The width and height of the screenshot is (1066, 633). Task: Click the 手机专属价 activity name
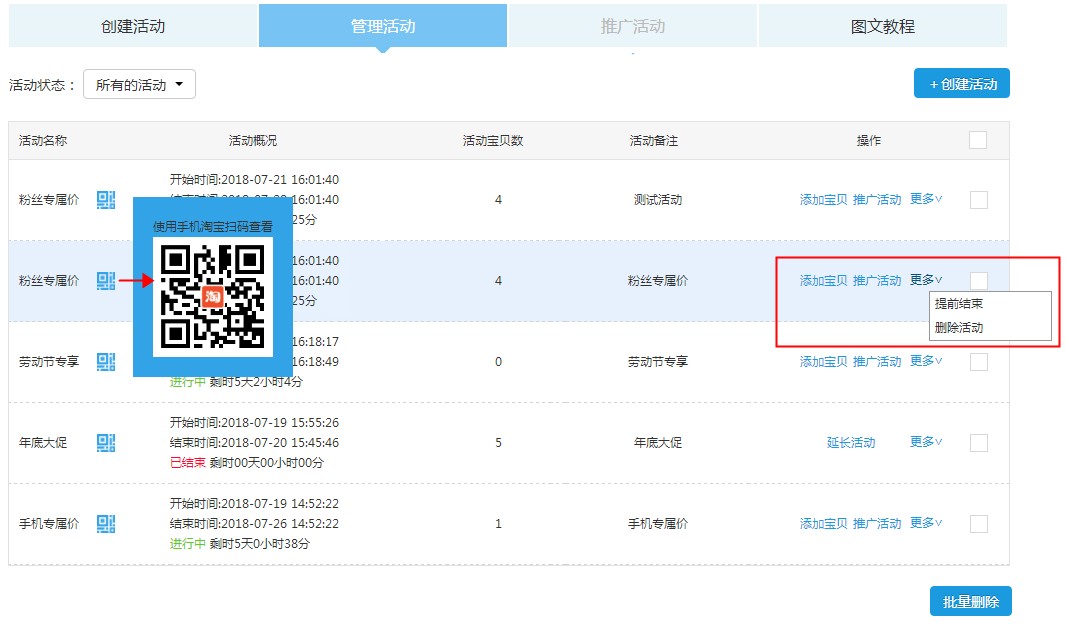(49, 524)
